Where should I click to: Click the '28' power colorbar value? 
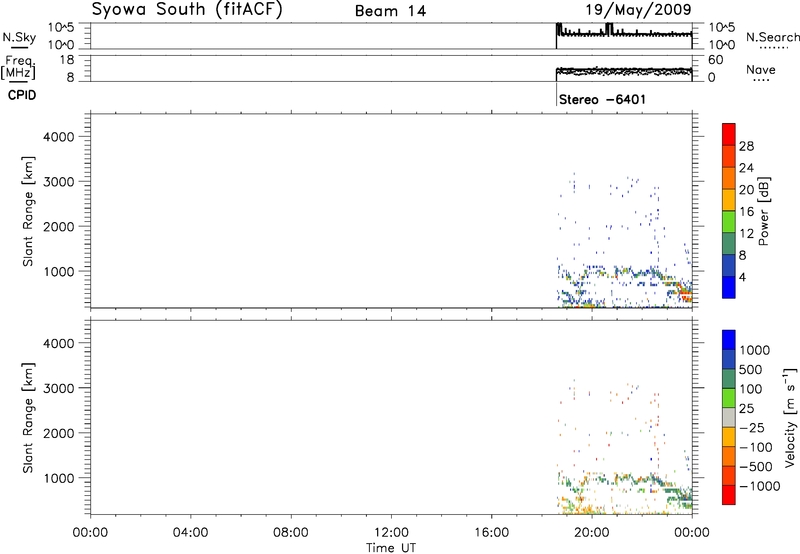point(746,146)
